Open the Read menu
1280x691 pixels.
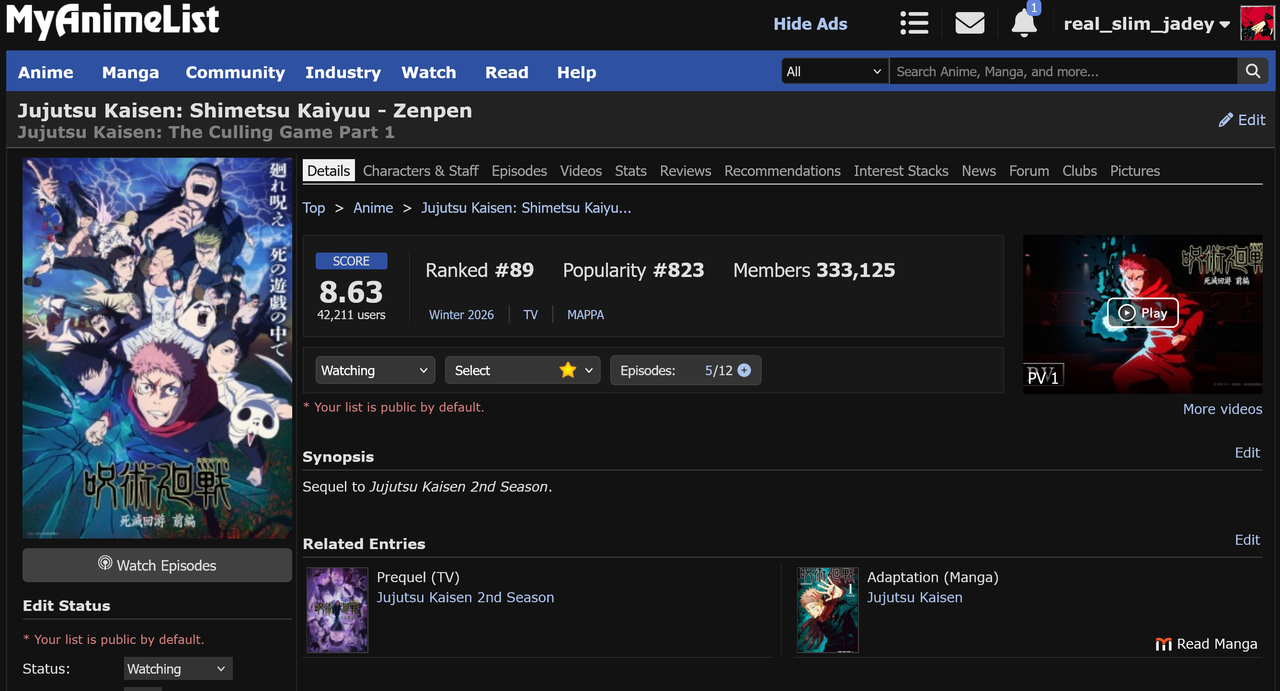point(507,72)
